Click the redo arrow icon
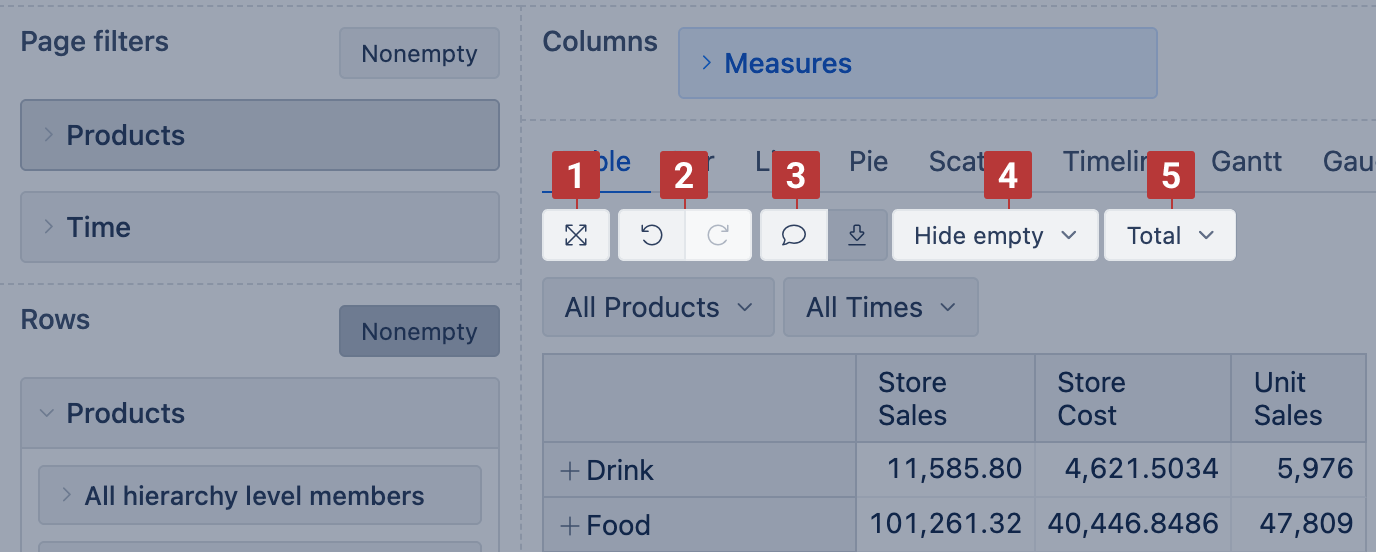The image size is (1376, 552). tap(718, 235)
